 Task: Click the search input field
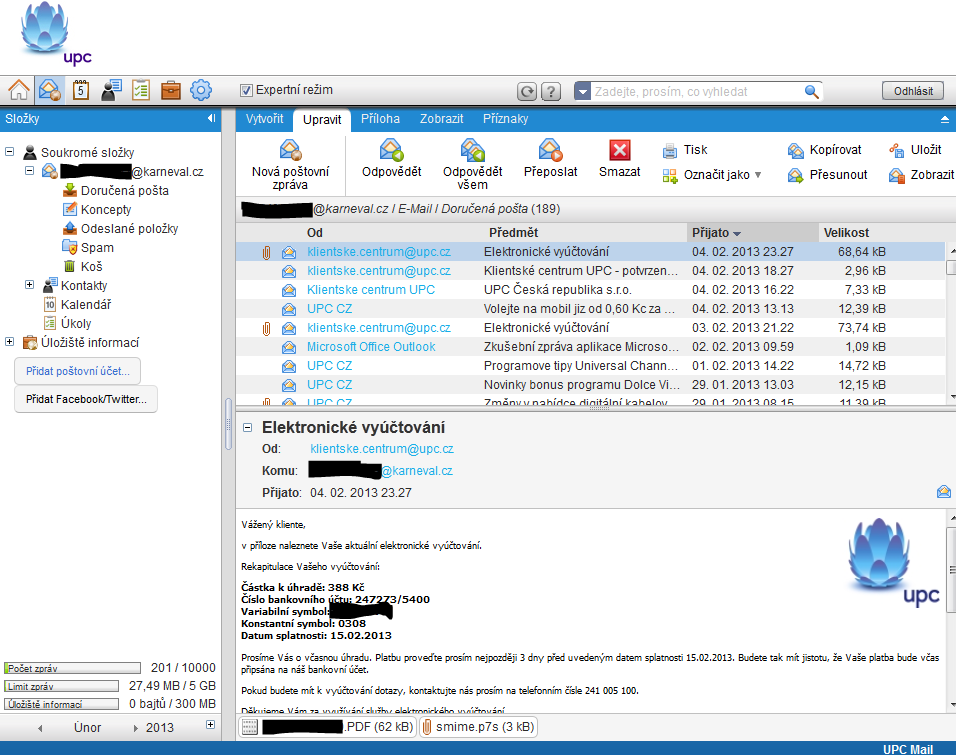click(x=696, y=91)
